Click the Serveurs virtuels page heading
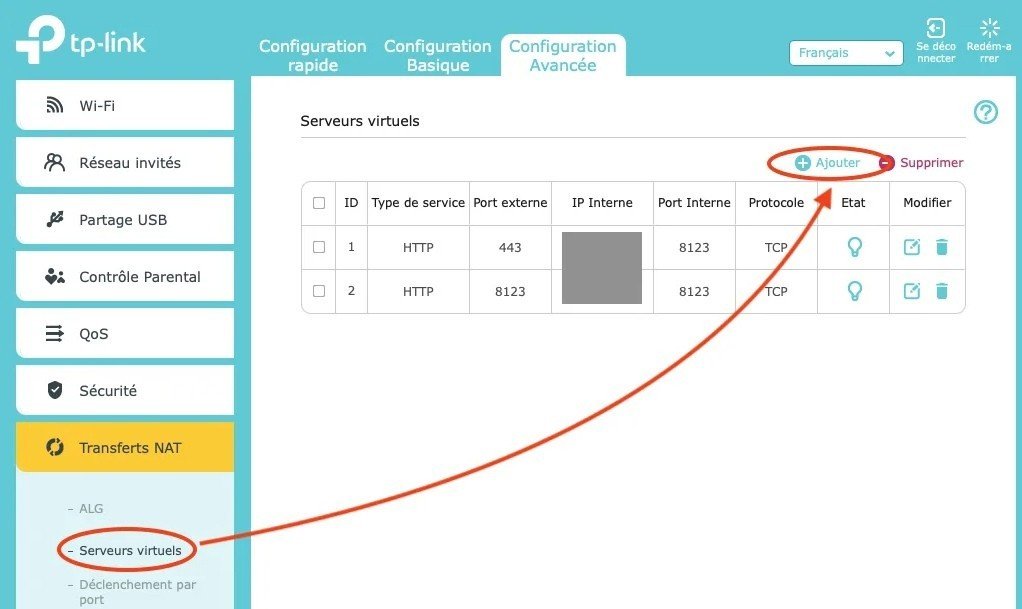The height and width of the screenshot is (609, 1022). pyautogui.click(x=360, y=121)
